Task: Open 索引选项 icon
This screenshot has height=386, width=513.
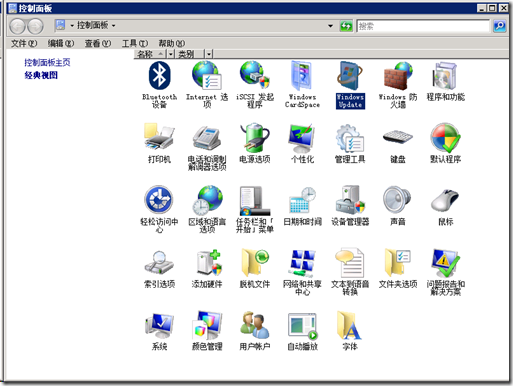Action: point(159,268)
